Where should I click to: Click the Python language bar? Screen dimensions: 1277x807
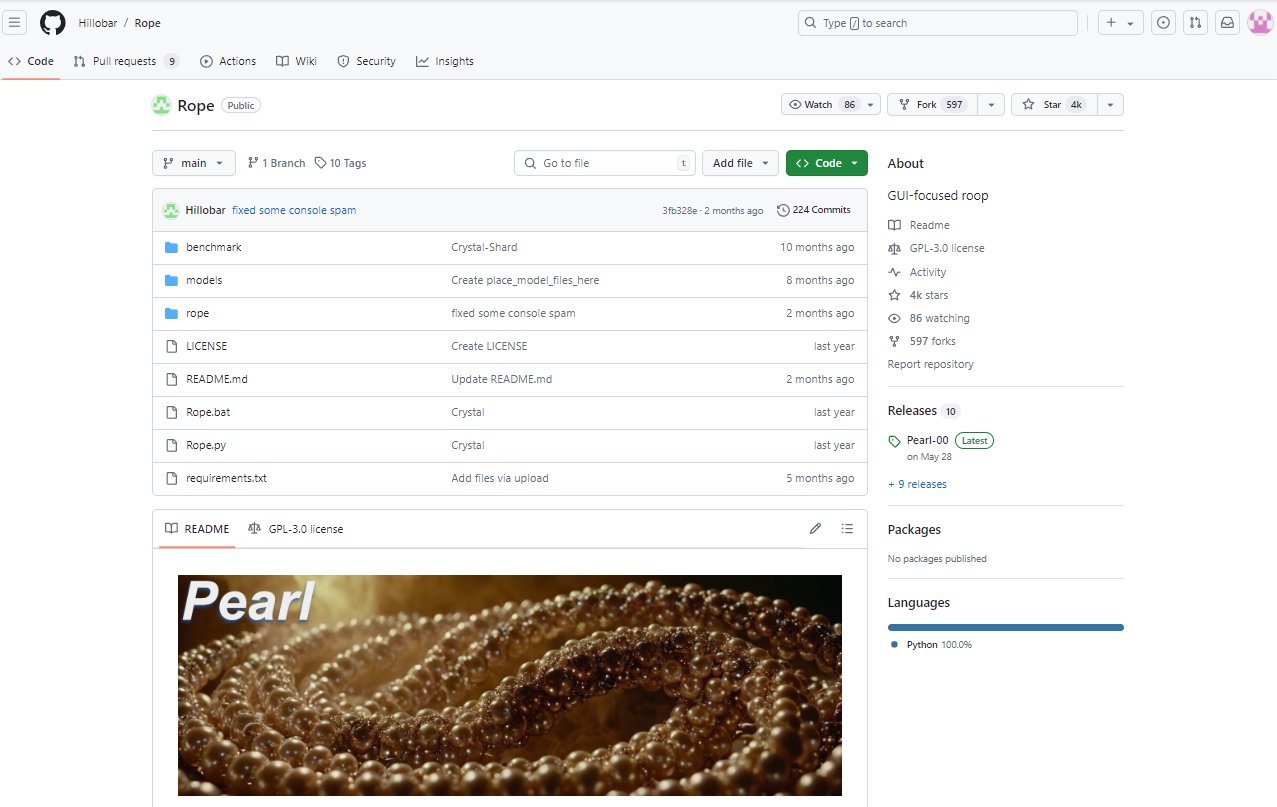[1005, 627]
